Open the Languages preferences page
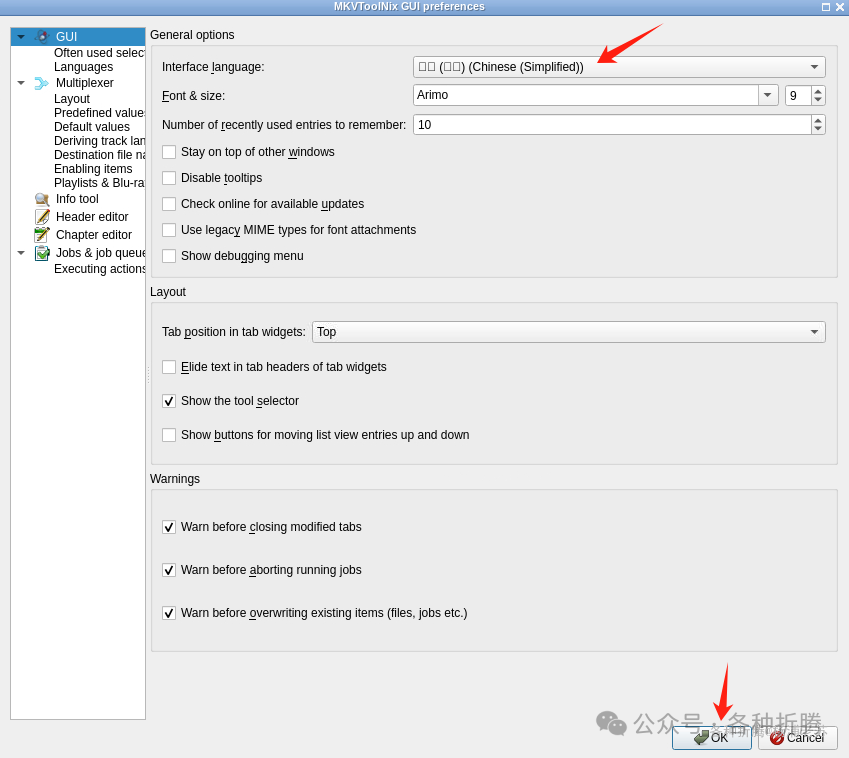 tap(83, 67)
